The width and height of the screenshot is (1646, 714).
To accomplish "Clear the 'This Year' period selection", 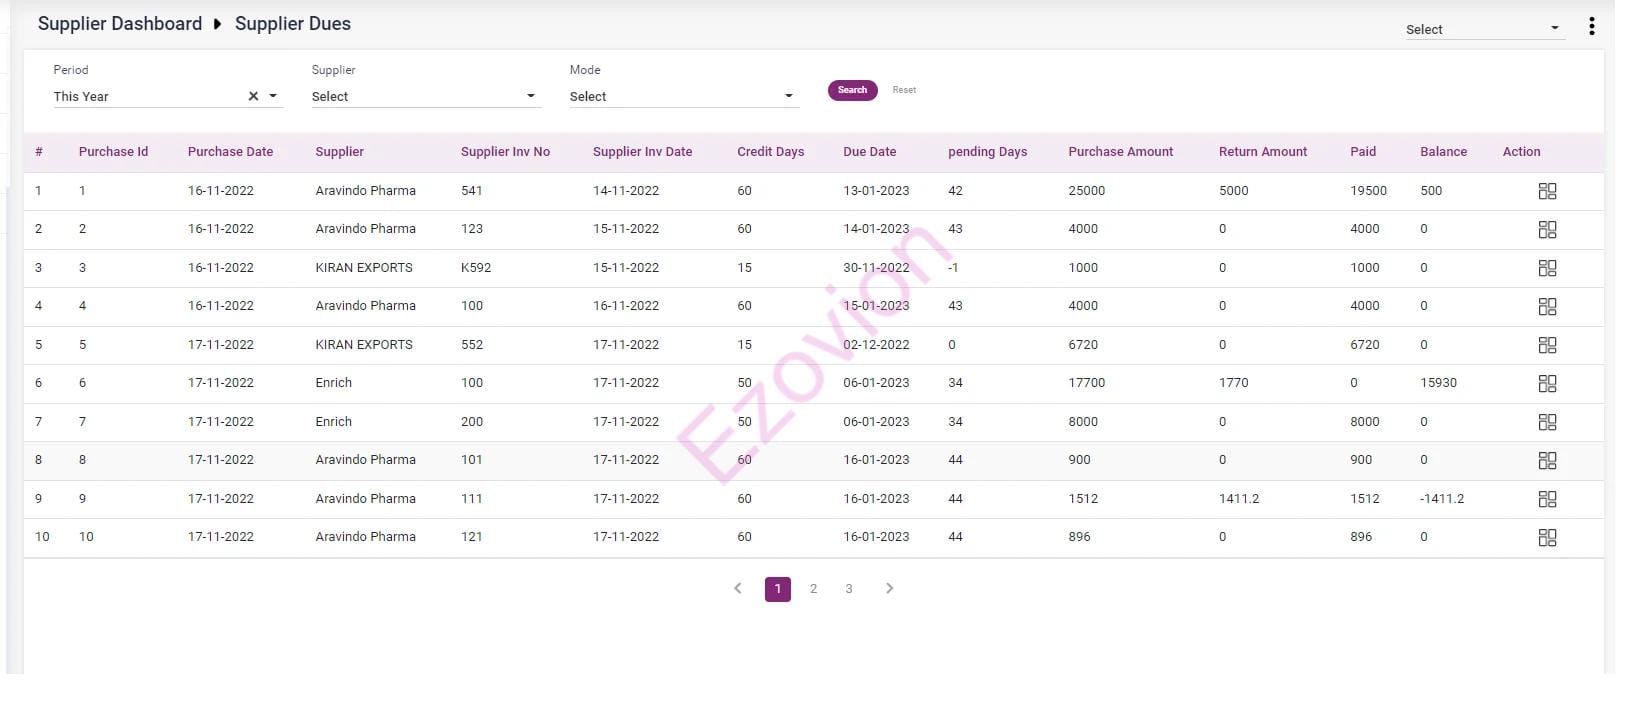I will (x=253, y=96).
